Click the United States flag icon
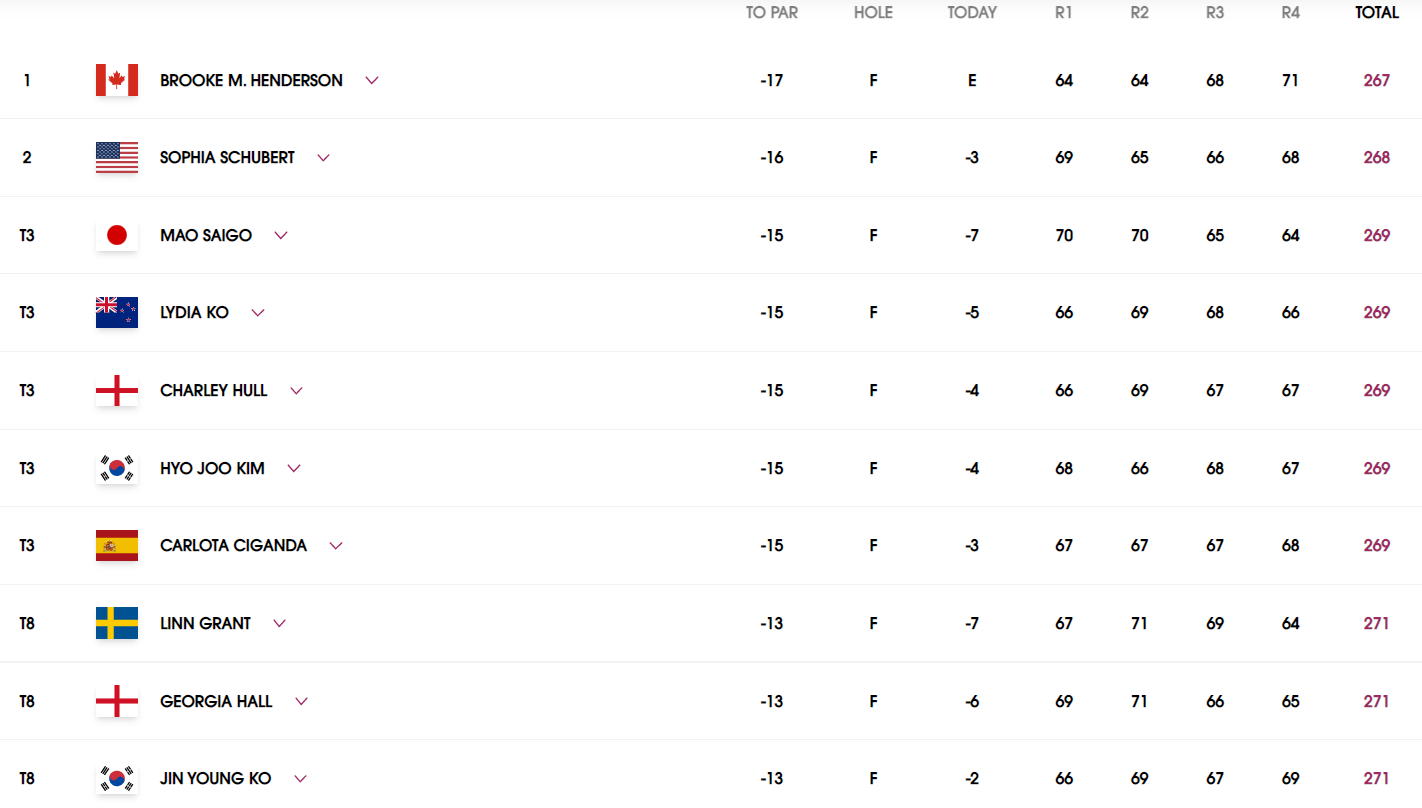Viewport: 1422px width, 808px height. (x=117, y=158)
